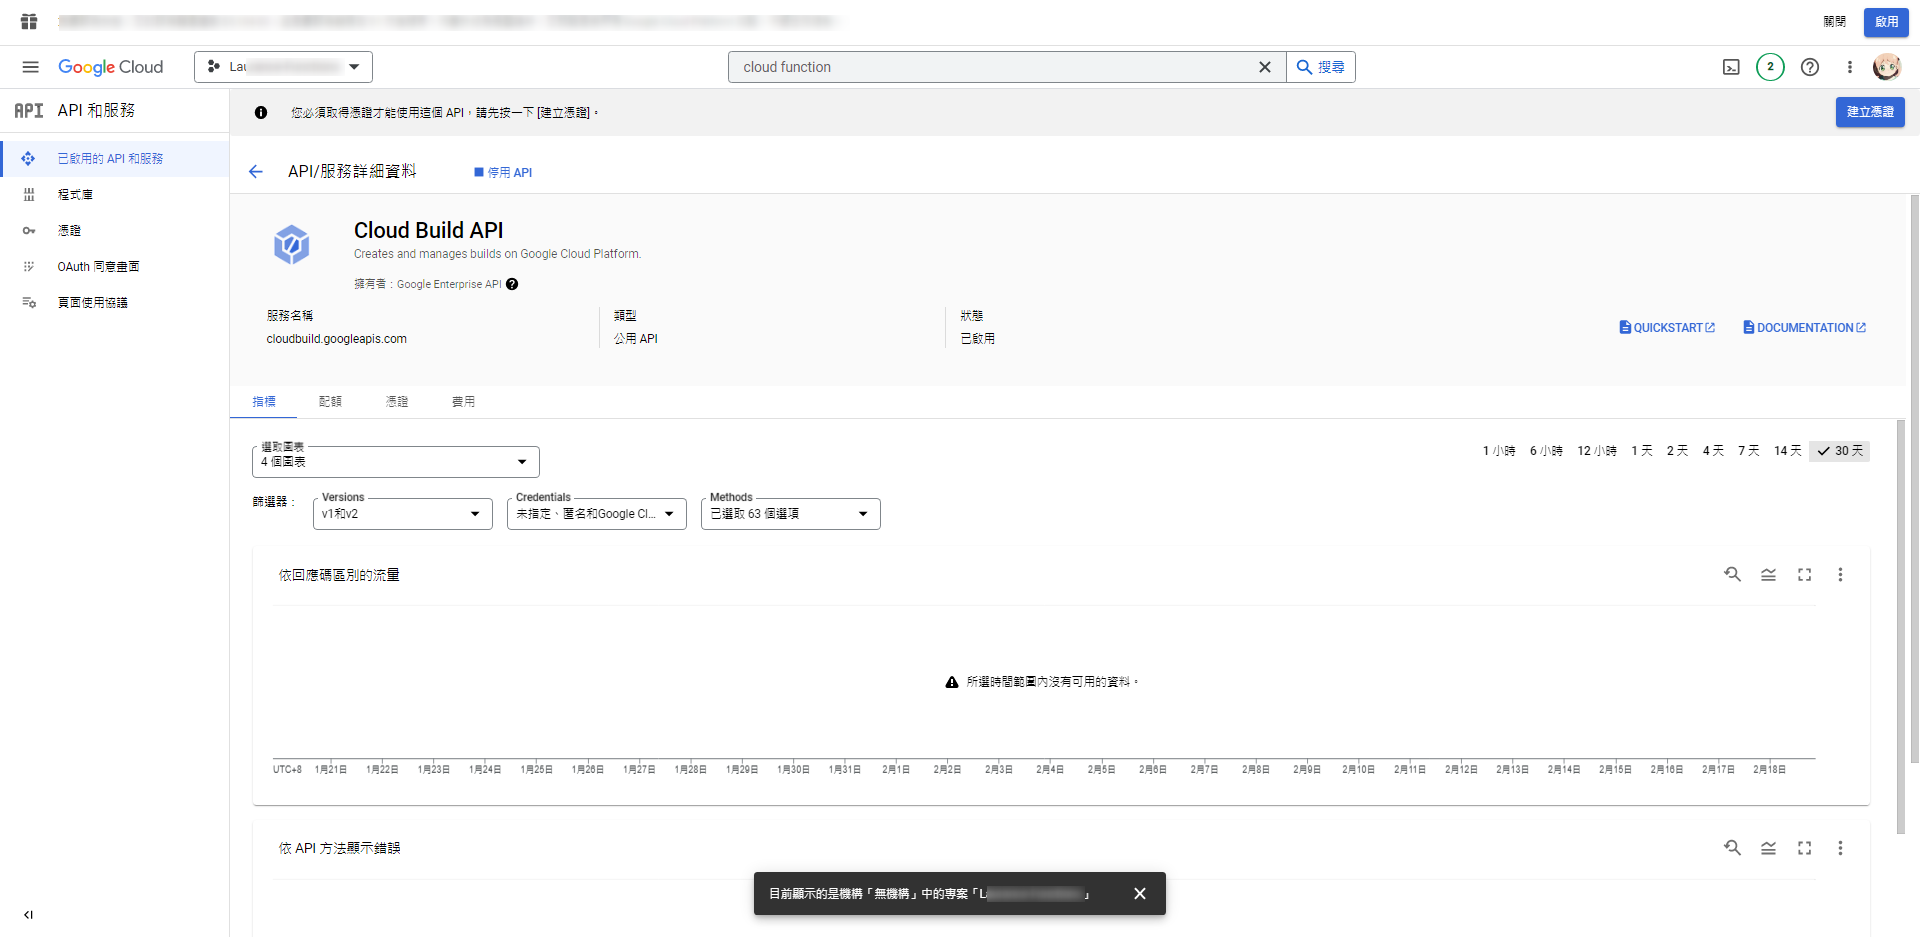
Task: Open more options for API method errors chart
Action: [1840, 848]
